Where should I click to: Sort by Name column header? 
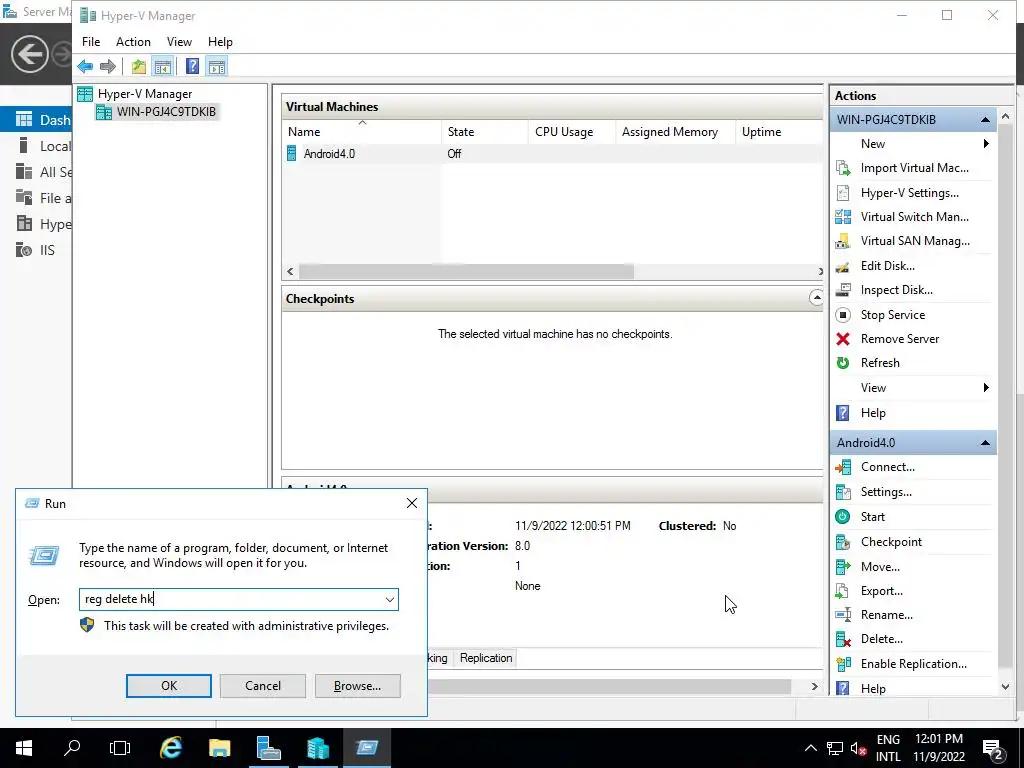pos(362,132)
